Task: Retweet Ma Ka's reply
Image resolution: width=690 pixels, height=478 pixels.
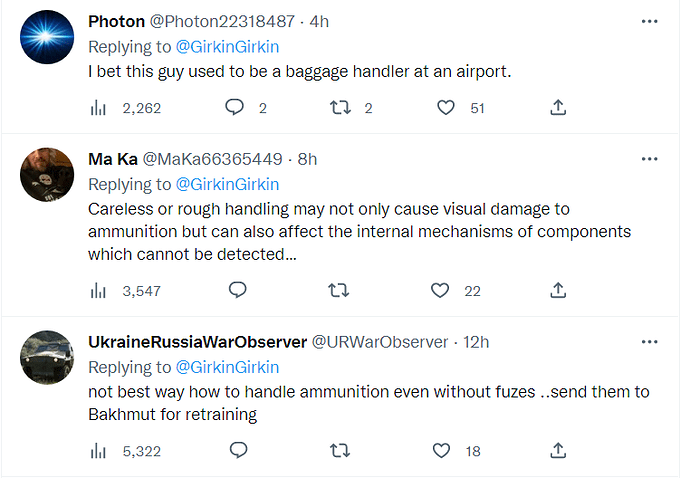Action: pos(339,290)
